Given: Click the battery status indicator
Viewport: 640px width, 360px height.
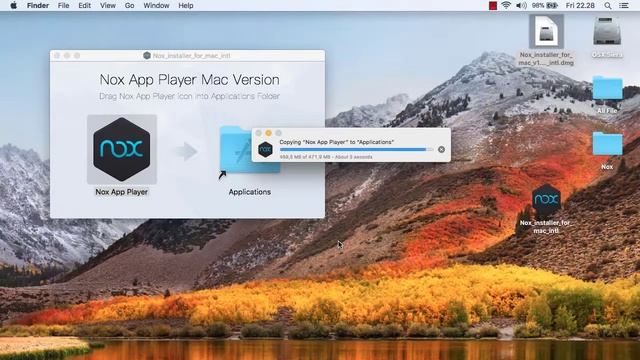Looking at the screenshot, I should [545, 5].
